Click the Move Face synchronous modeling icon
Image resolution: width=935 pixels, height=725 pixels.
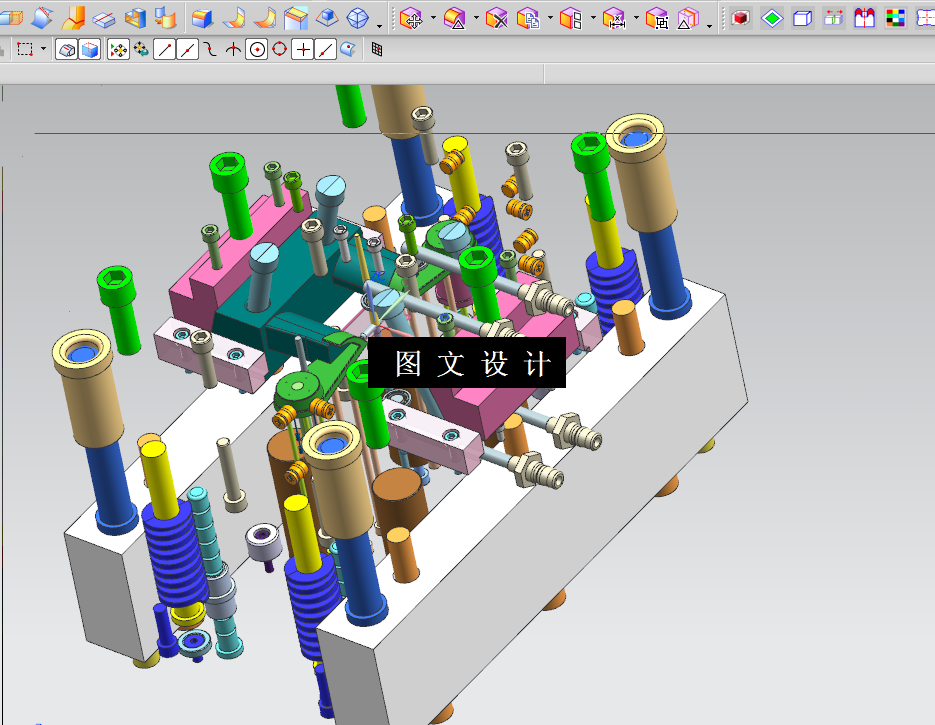(x=411, y=18)
